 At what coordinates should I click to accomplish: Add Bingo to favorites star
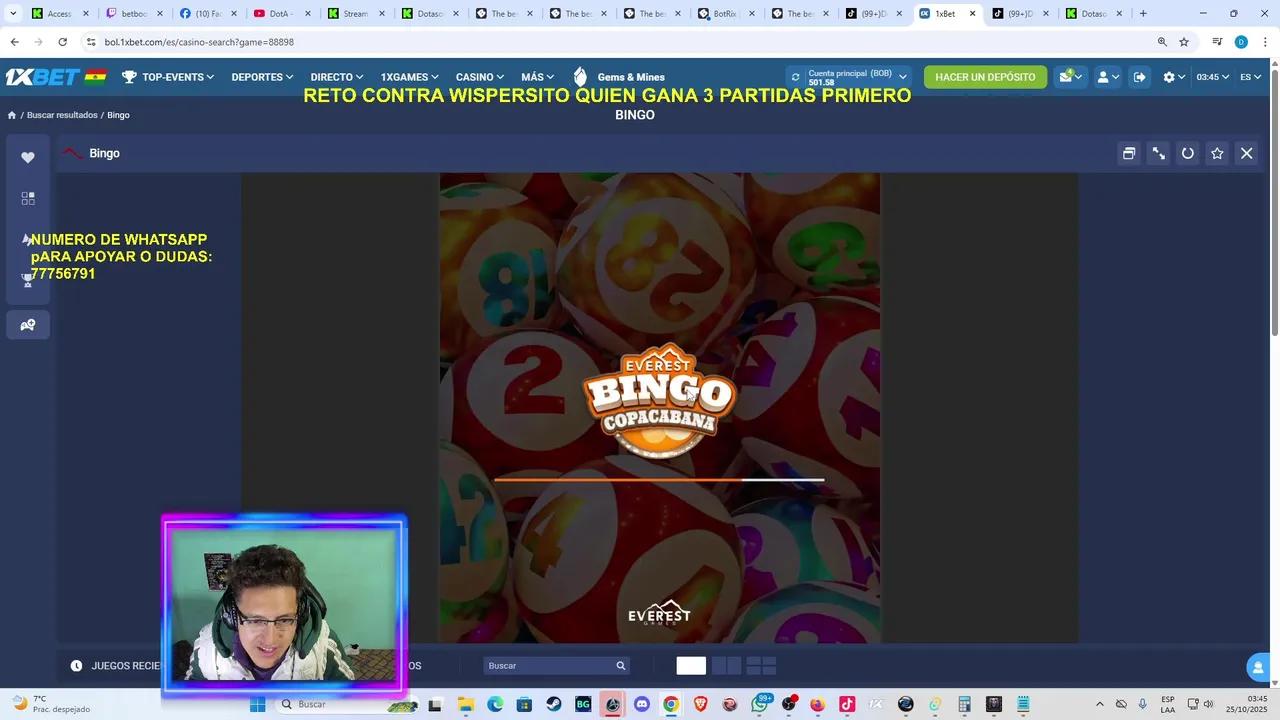(1217, 153)
